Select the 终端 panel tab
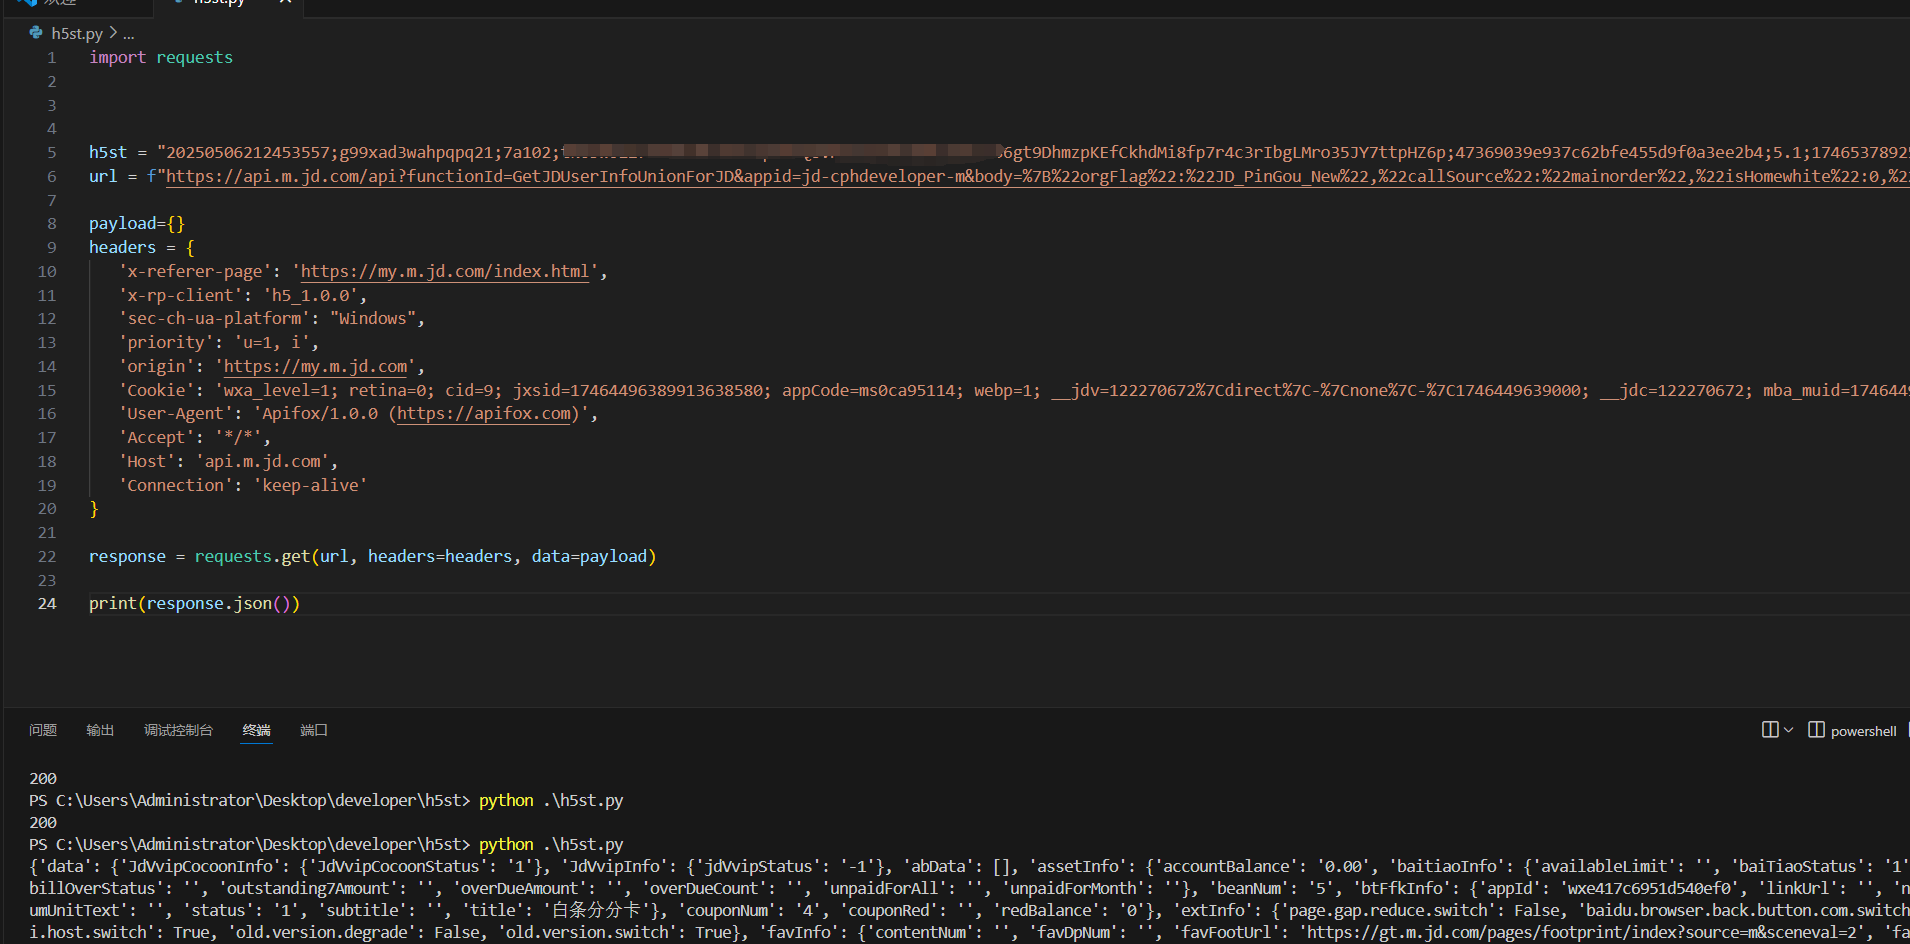Screen dimensions: 1910x944 coord(256,730)
